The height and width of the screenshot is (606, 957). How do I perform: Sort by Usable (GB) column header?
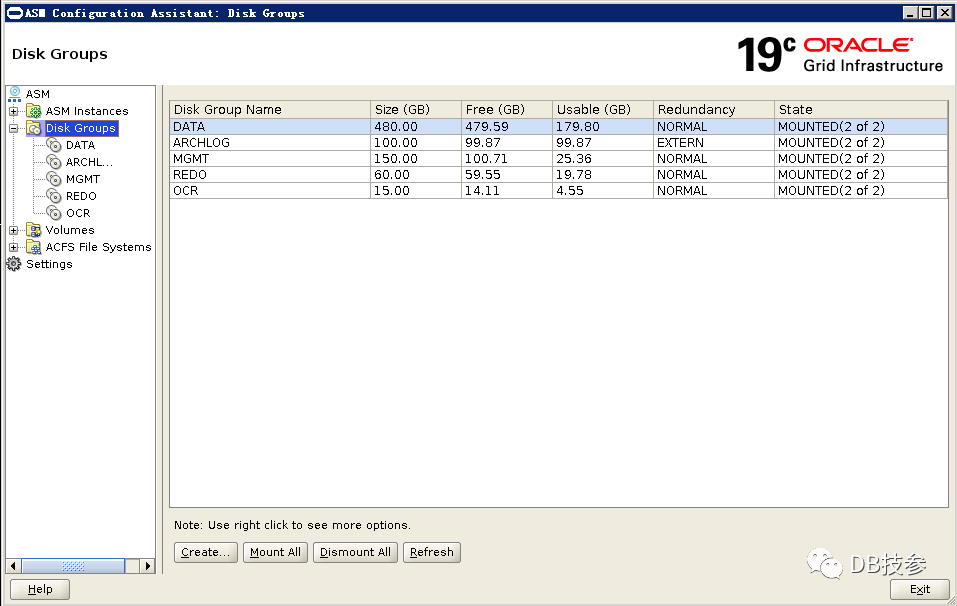point(602,110)
